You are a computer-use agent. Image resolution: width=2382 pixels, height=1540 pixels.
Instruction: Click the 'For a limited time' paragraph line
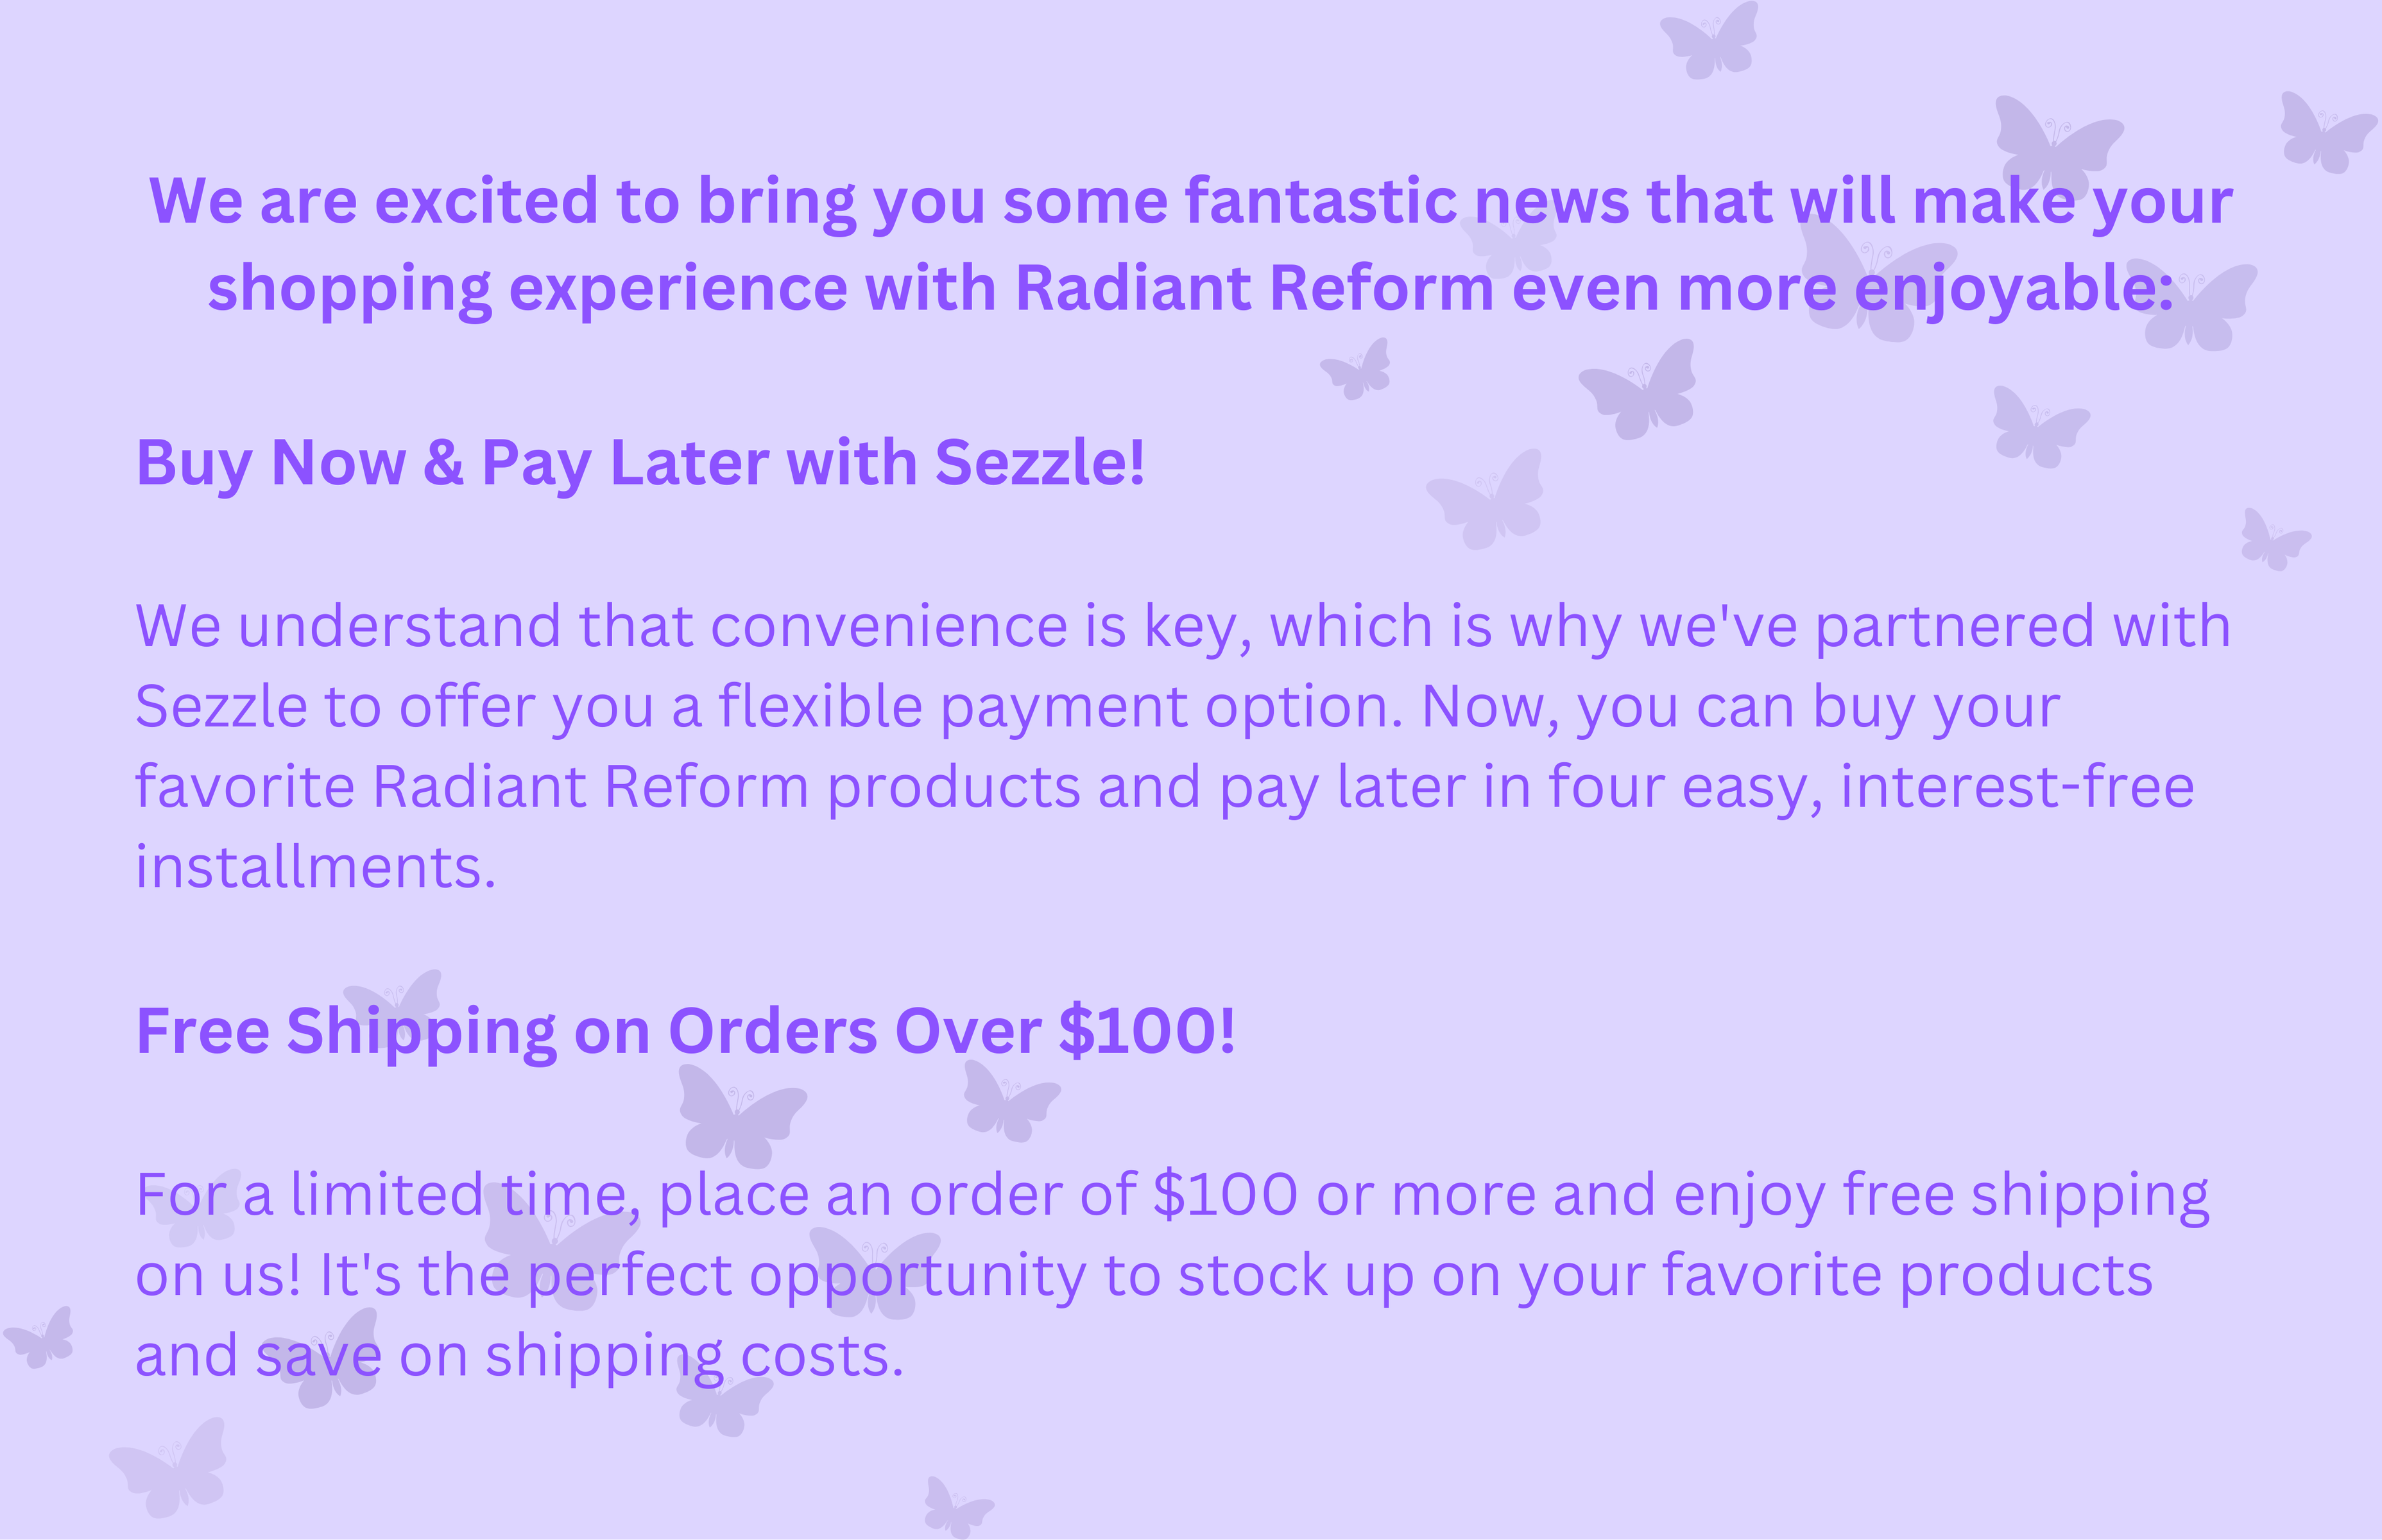[x=1172, y=1196]
